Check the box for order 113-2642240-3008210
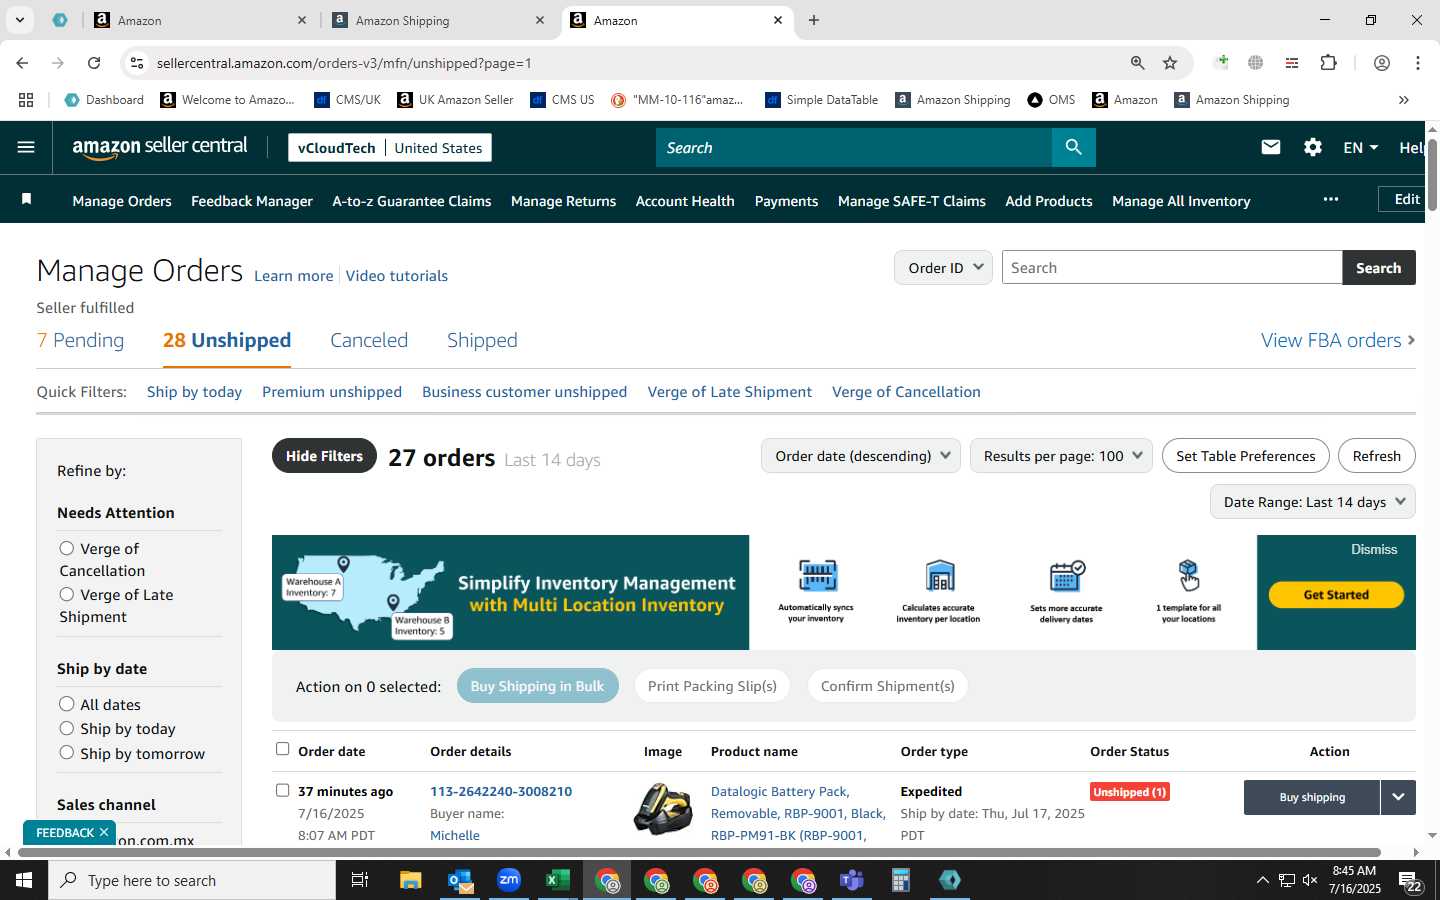The width and height of the screenshot is (1440, 900). click(282, 790)
